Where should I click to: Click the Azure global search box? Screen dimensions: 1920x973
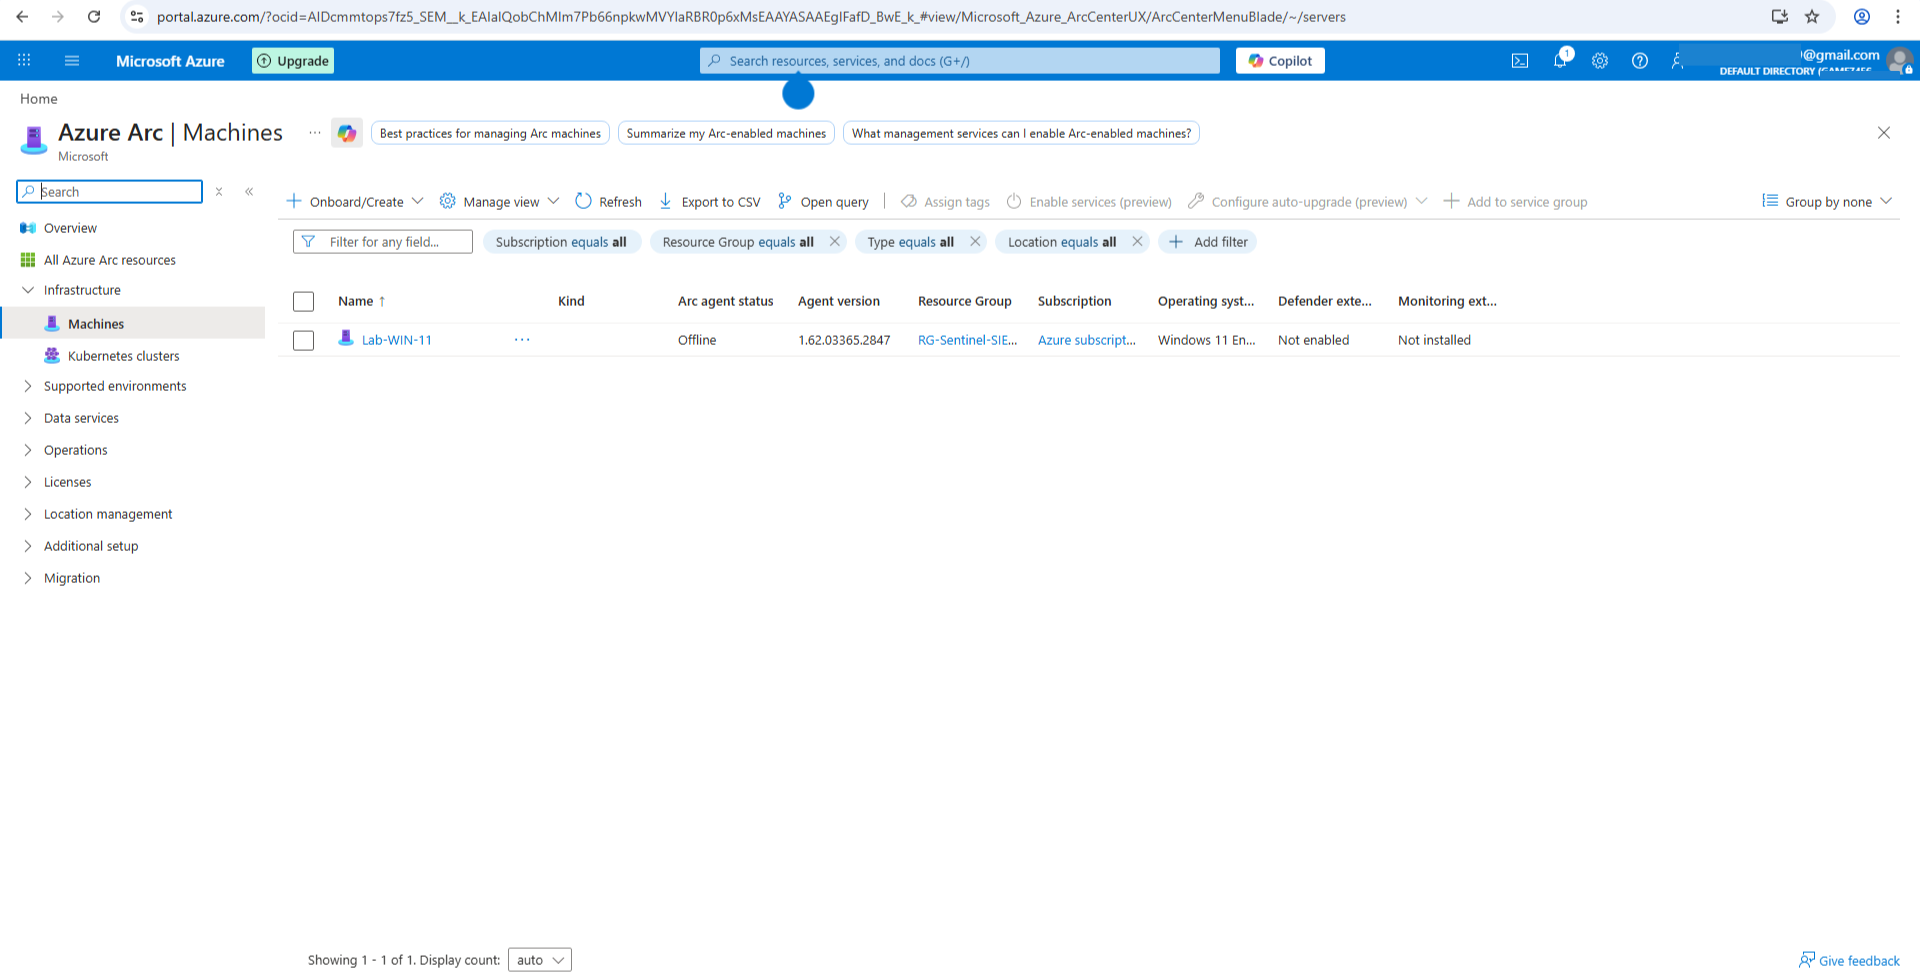click(960, 61)
